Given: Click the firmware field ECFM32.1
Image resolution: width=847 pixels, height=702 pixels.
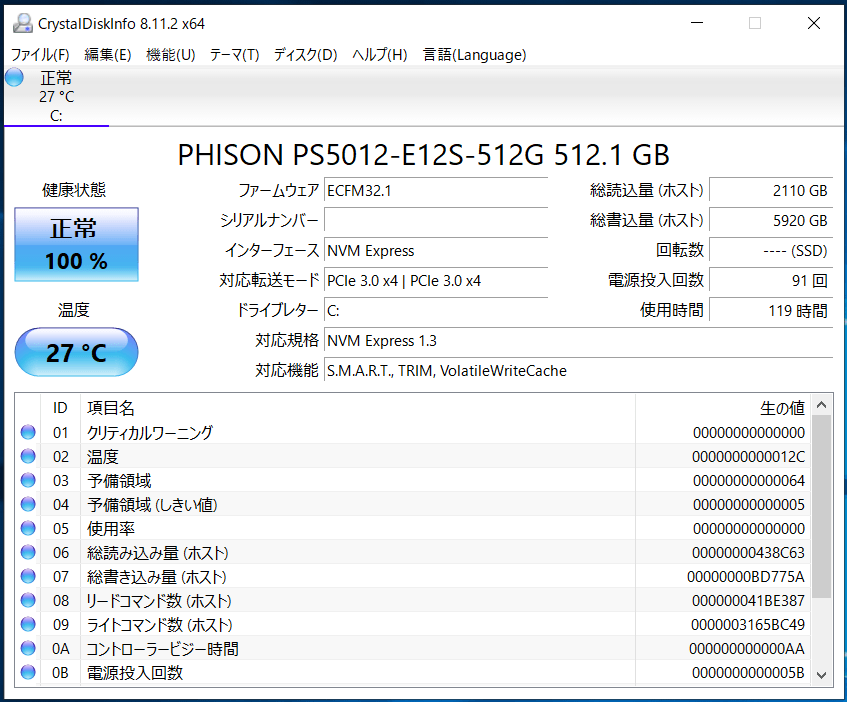Looking at the screenshot, I should pyautogui.click(x=436, y=191).
